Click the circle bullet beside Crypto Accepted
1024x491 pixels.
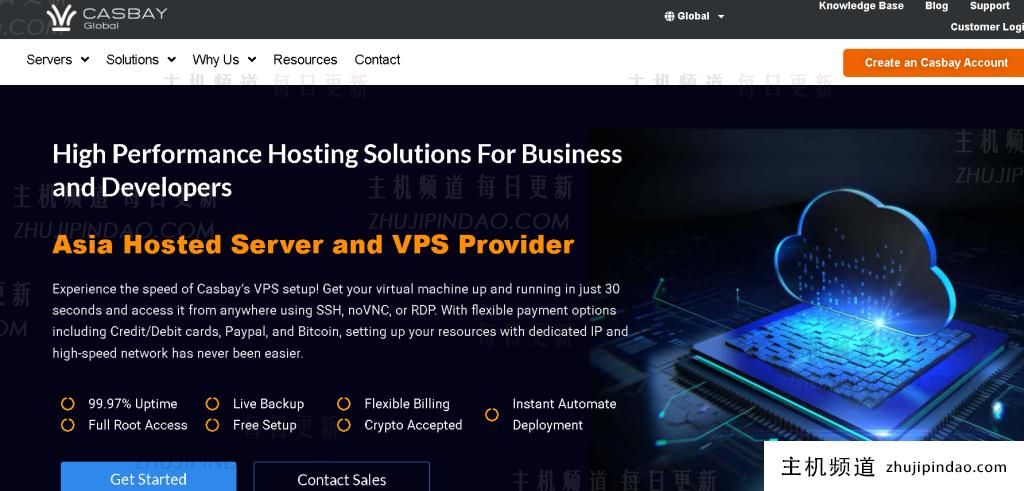(x=344, y=425)
